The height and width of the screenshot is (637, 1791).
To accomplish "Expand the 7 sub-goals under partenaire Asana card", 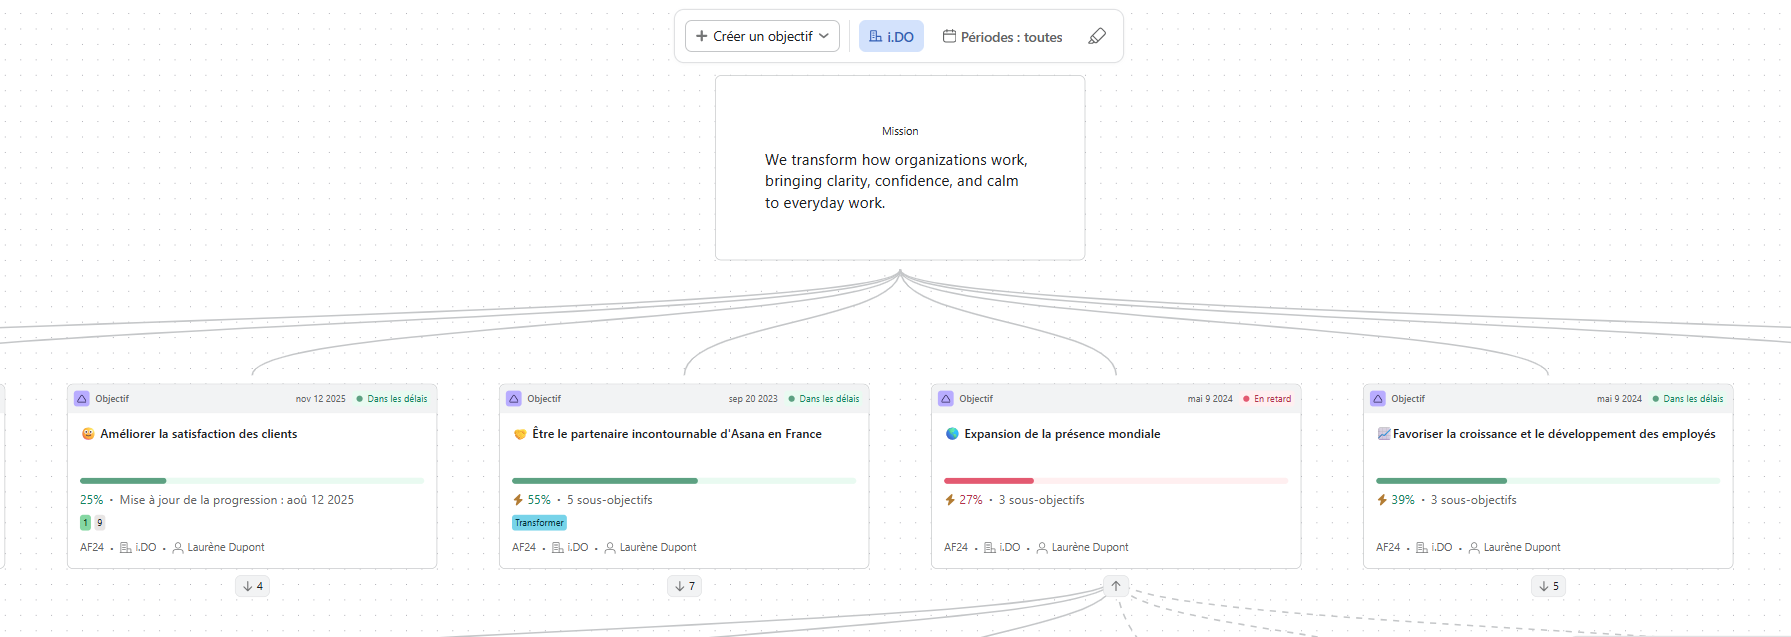I will click(x=685, y=586).
